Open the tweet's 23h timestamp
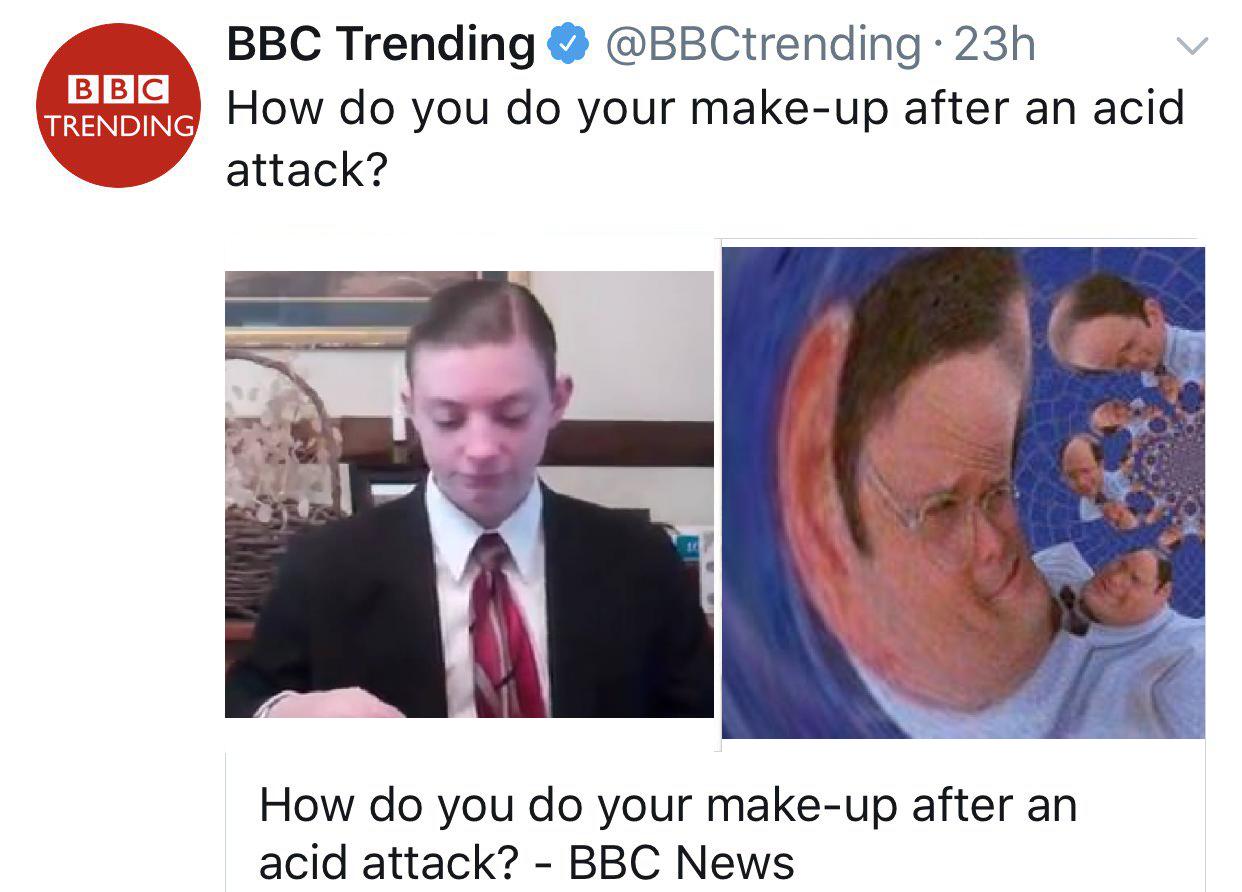The width and height of the screenshot is (1242, 892). point(995,45)
